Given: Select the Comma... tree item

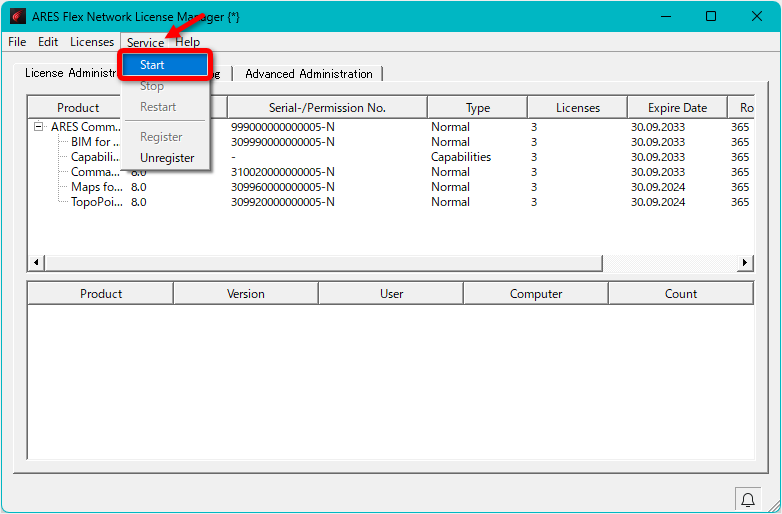Looking at the screenshot, I should (95, 171).
